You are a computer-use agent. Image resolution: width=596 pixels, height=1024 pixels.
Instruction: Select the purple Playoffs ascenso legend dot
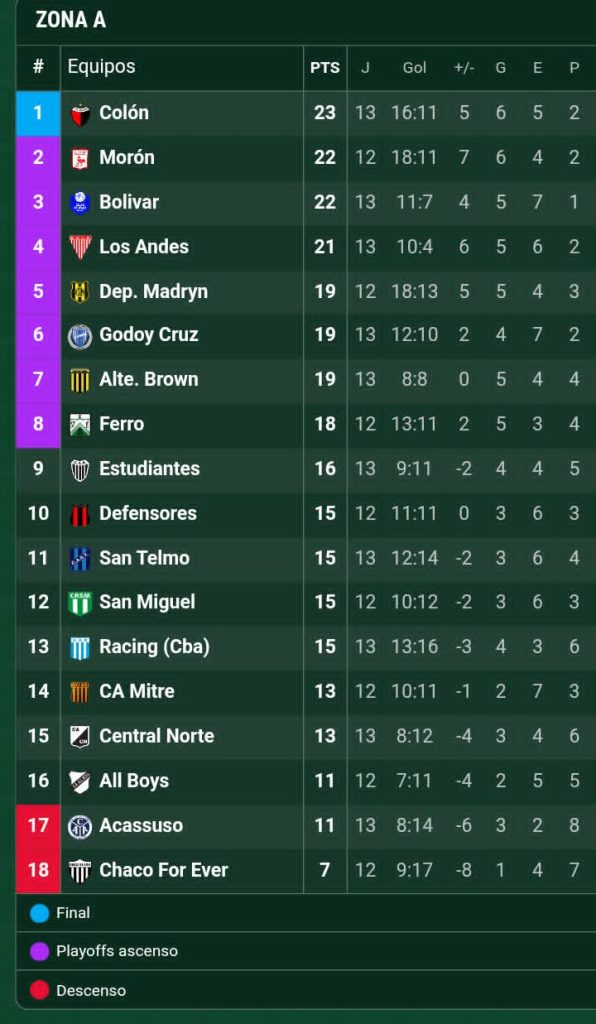[39, 952]
